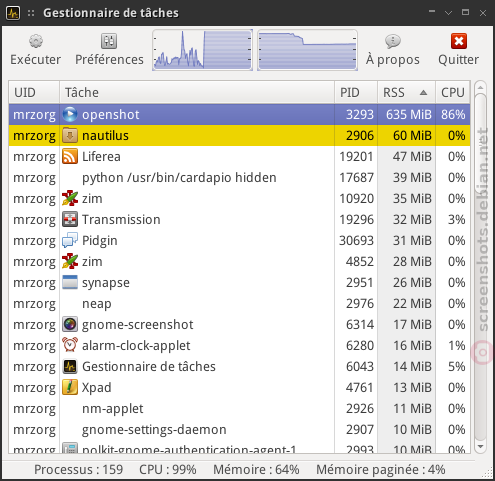The image size is (495, 481).
Task: Click the Gestionnaire de tâches row icon
Action: click(x=70, y=366)
